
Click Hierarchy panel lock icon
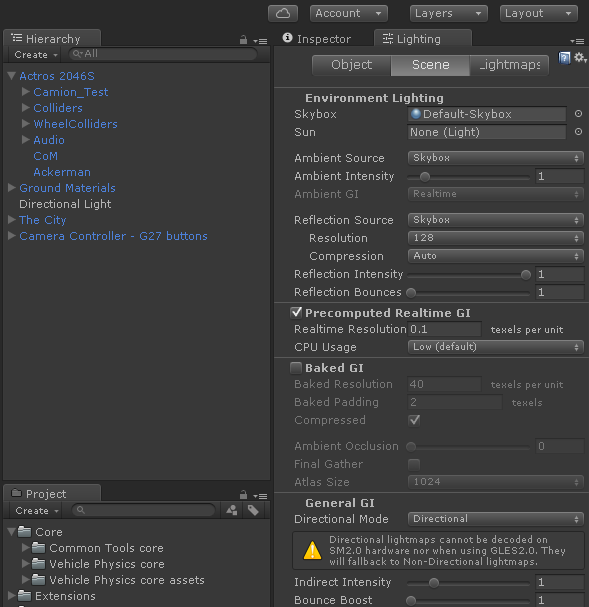coord(243,40)
